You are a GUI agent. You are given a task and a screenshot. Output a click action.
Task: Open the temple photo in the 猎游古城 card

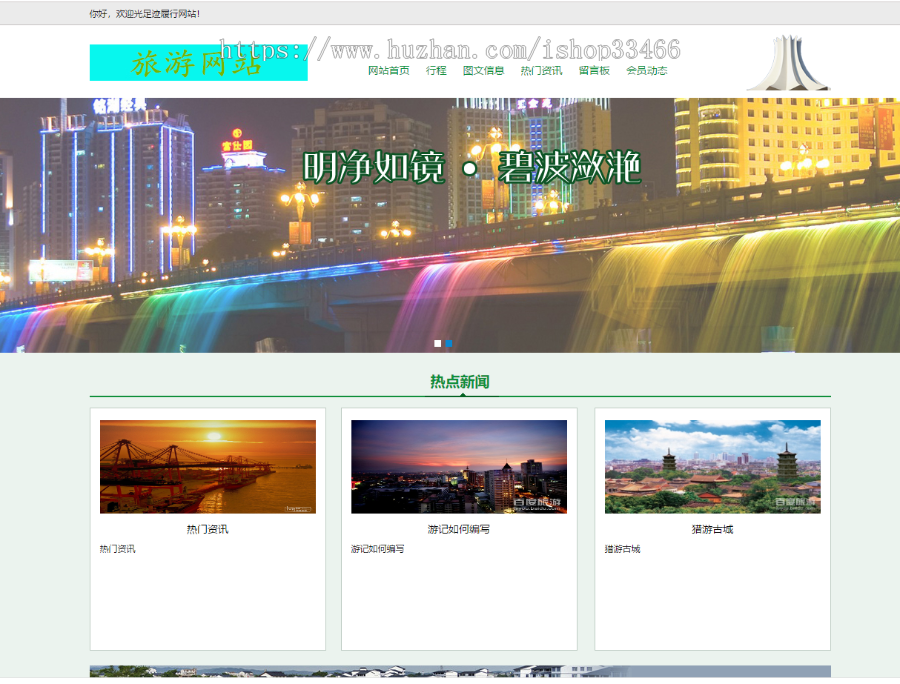click(711, 467)
